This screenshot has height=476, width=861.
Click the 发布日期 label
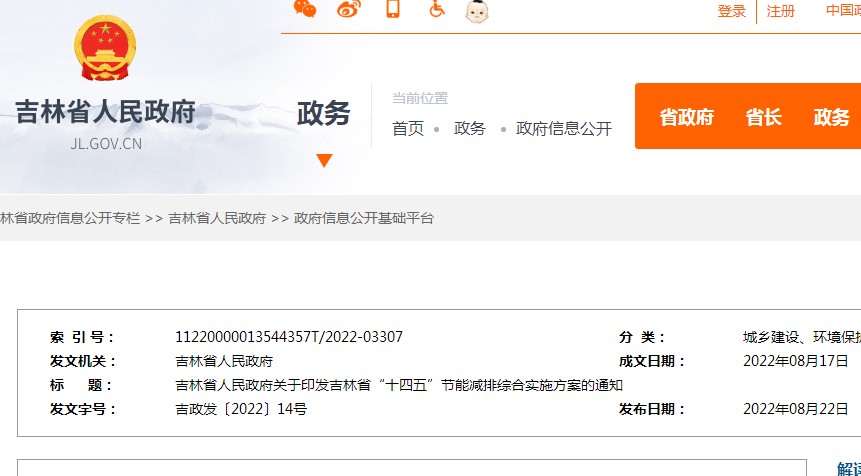(x=653, y=409)
